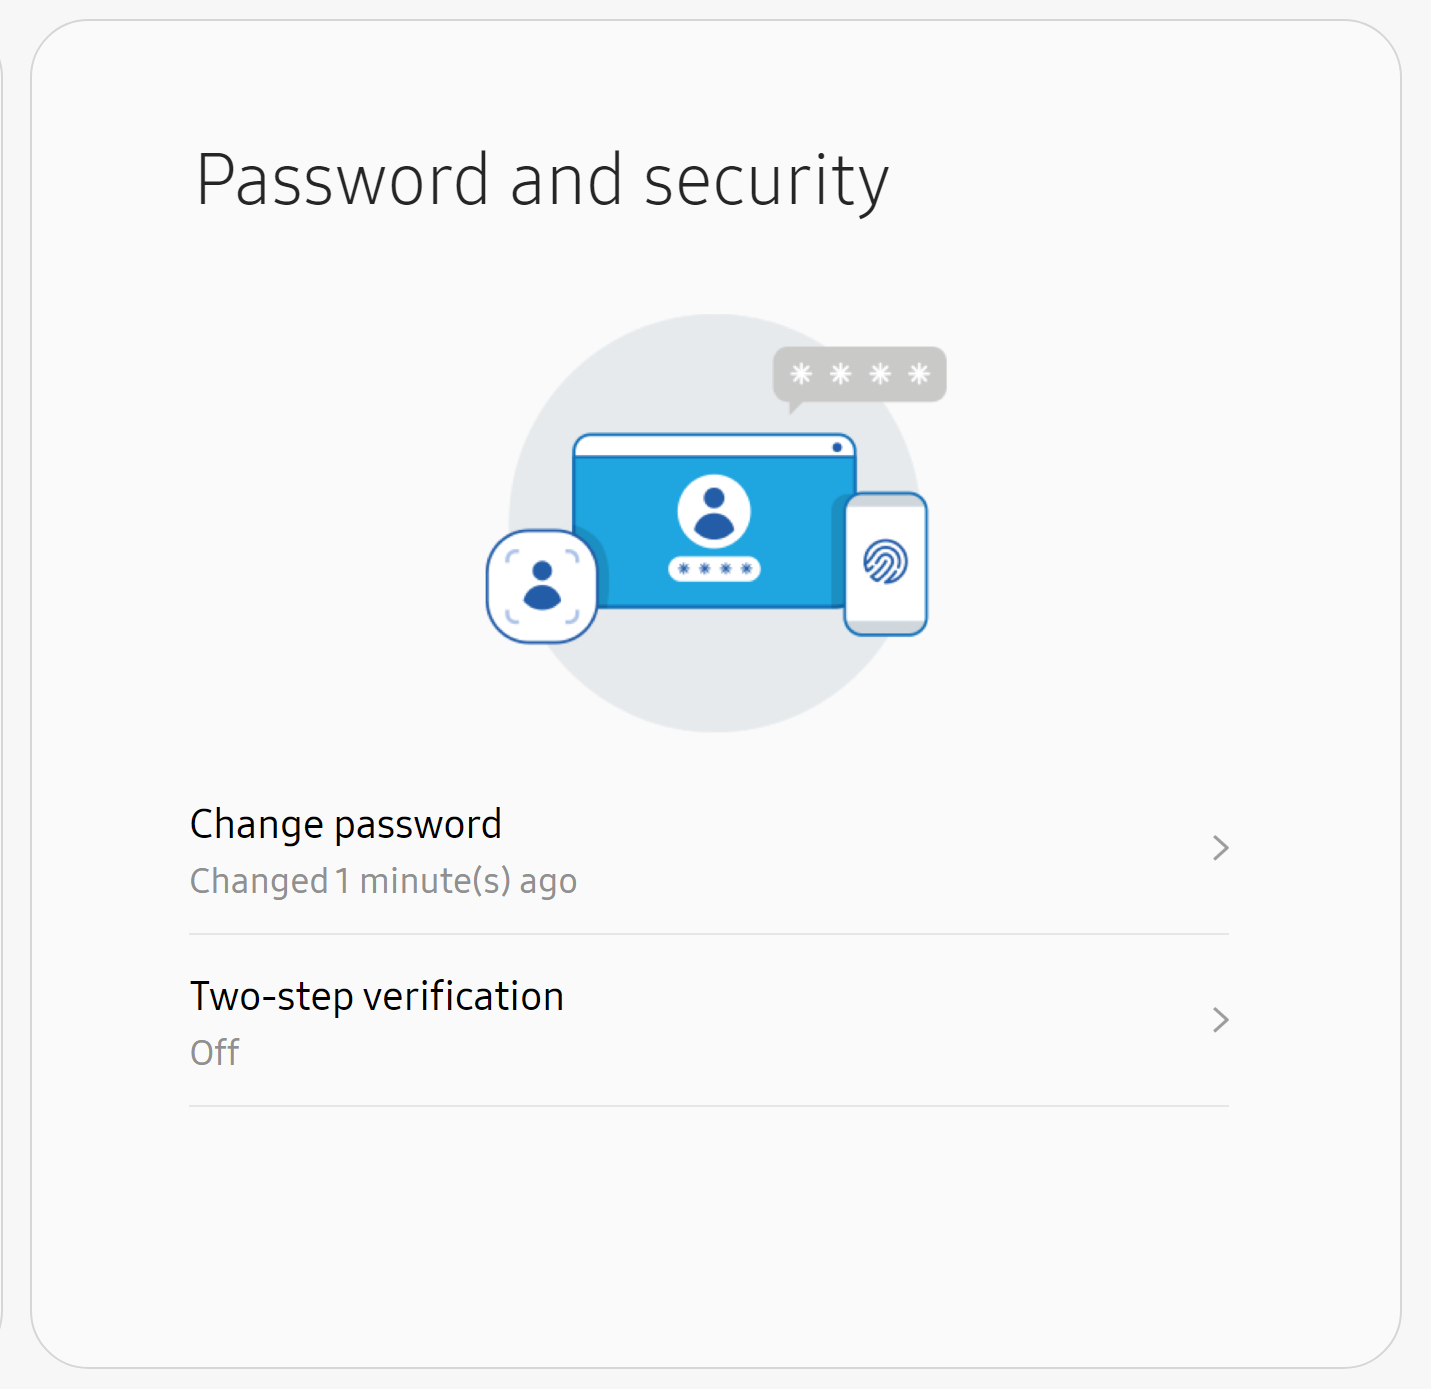
Task: Click the divider line below Two-step verification
Action: [709, 1106]
